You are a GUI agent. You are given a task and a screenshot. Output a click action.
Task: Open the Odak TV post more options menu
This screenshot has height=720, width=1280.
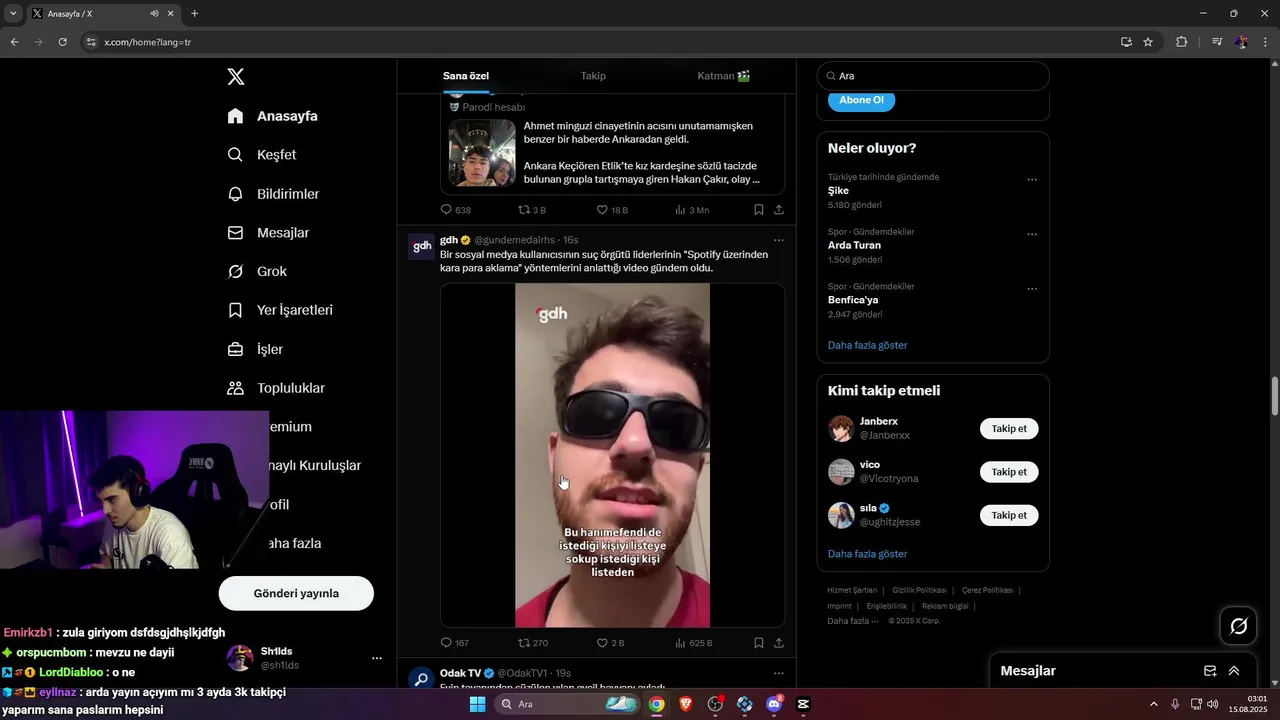(x=779, y=673)
